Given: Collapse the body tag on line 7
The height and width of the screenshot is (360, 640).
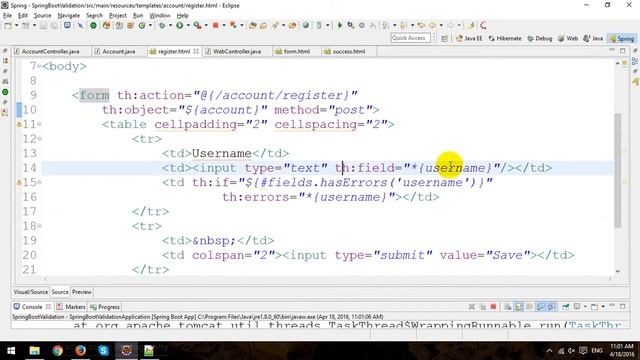Looking at the screenshot, I should (39, 66).
